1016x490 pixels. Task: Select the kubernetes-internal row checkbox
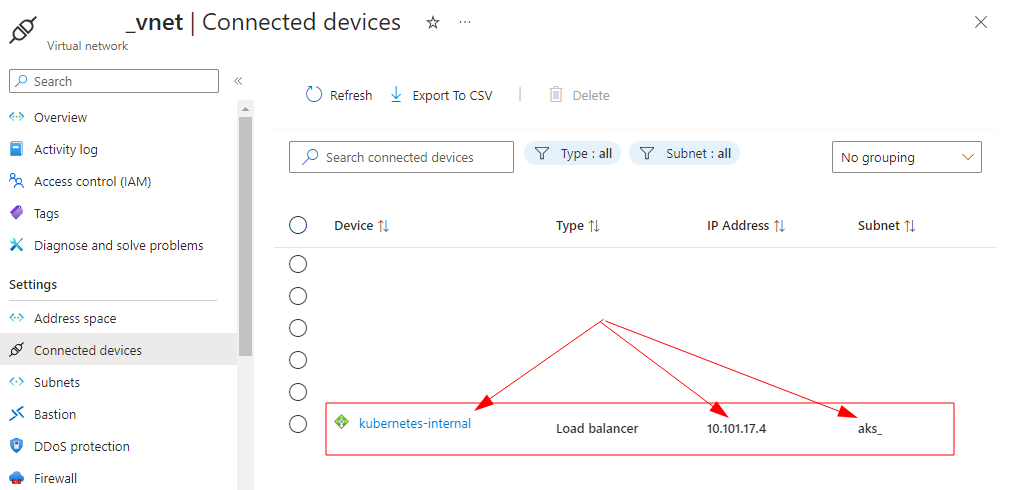click(x=297, y=424)
